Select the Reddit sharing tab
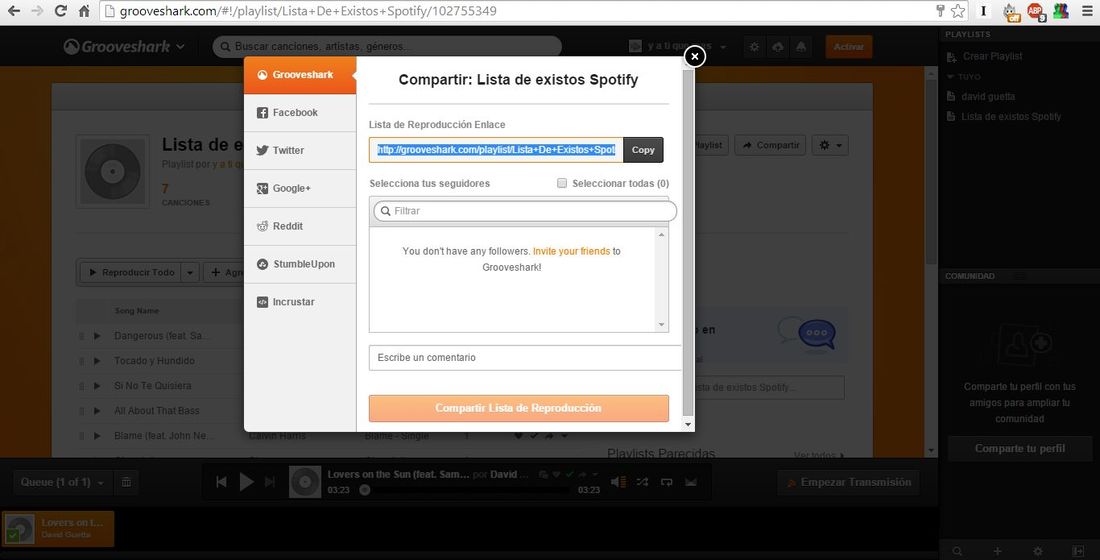 point(300,227)
